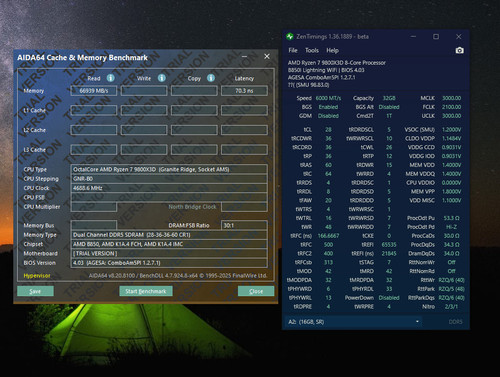Click info icon next to Write column

pos(162,78)
